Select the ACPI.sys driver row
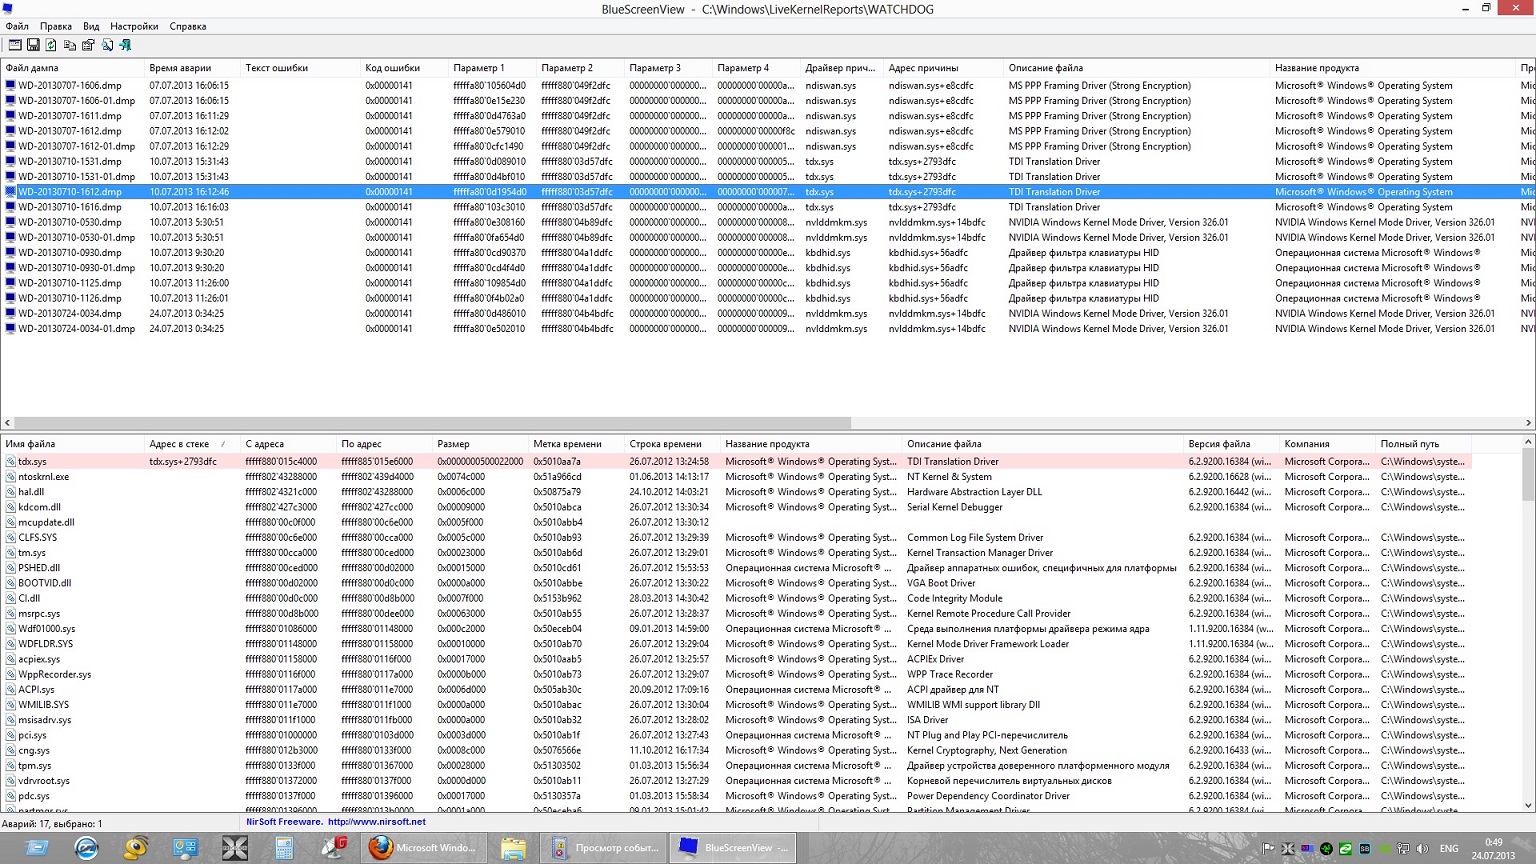 (x=736, y=690)
